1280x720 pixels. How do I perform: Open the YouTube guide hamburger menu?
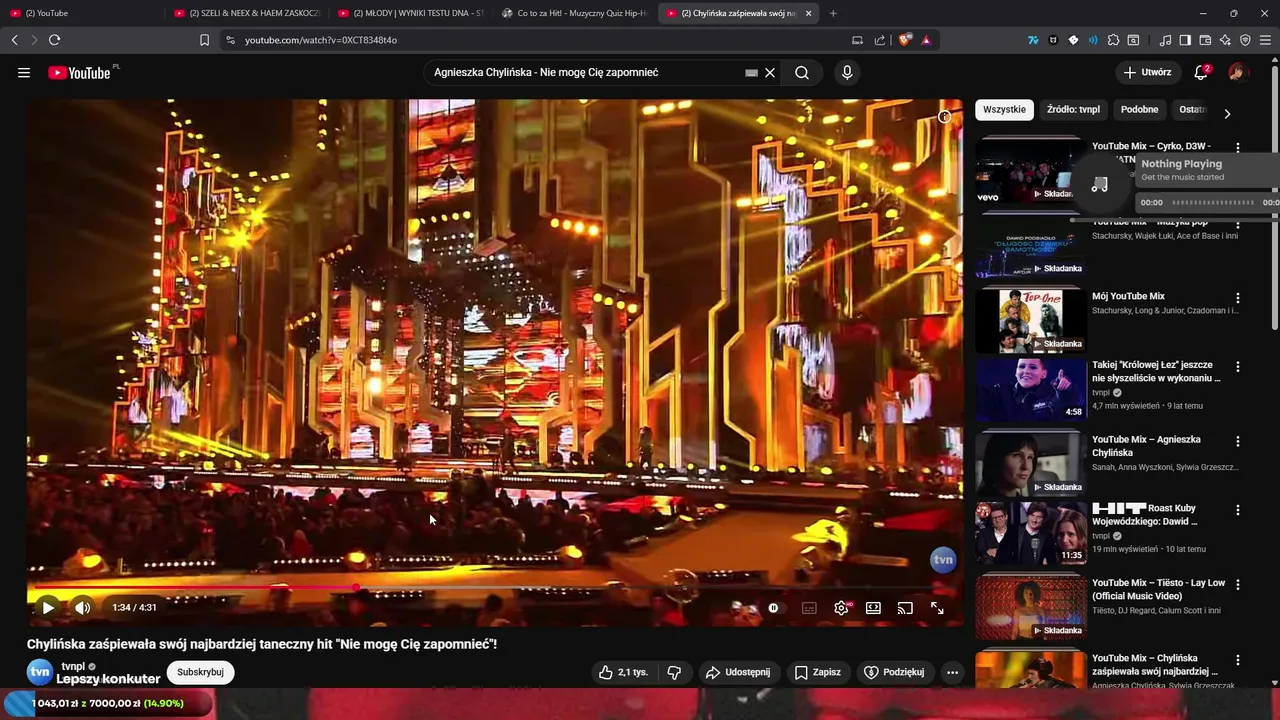[x=24, y=72]
